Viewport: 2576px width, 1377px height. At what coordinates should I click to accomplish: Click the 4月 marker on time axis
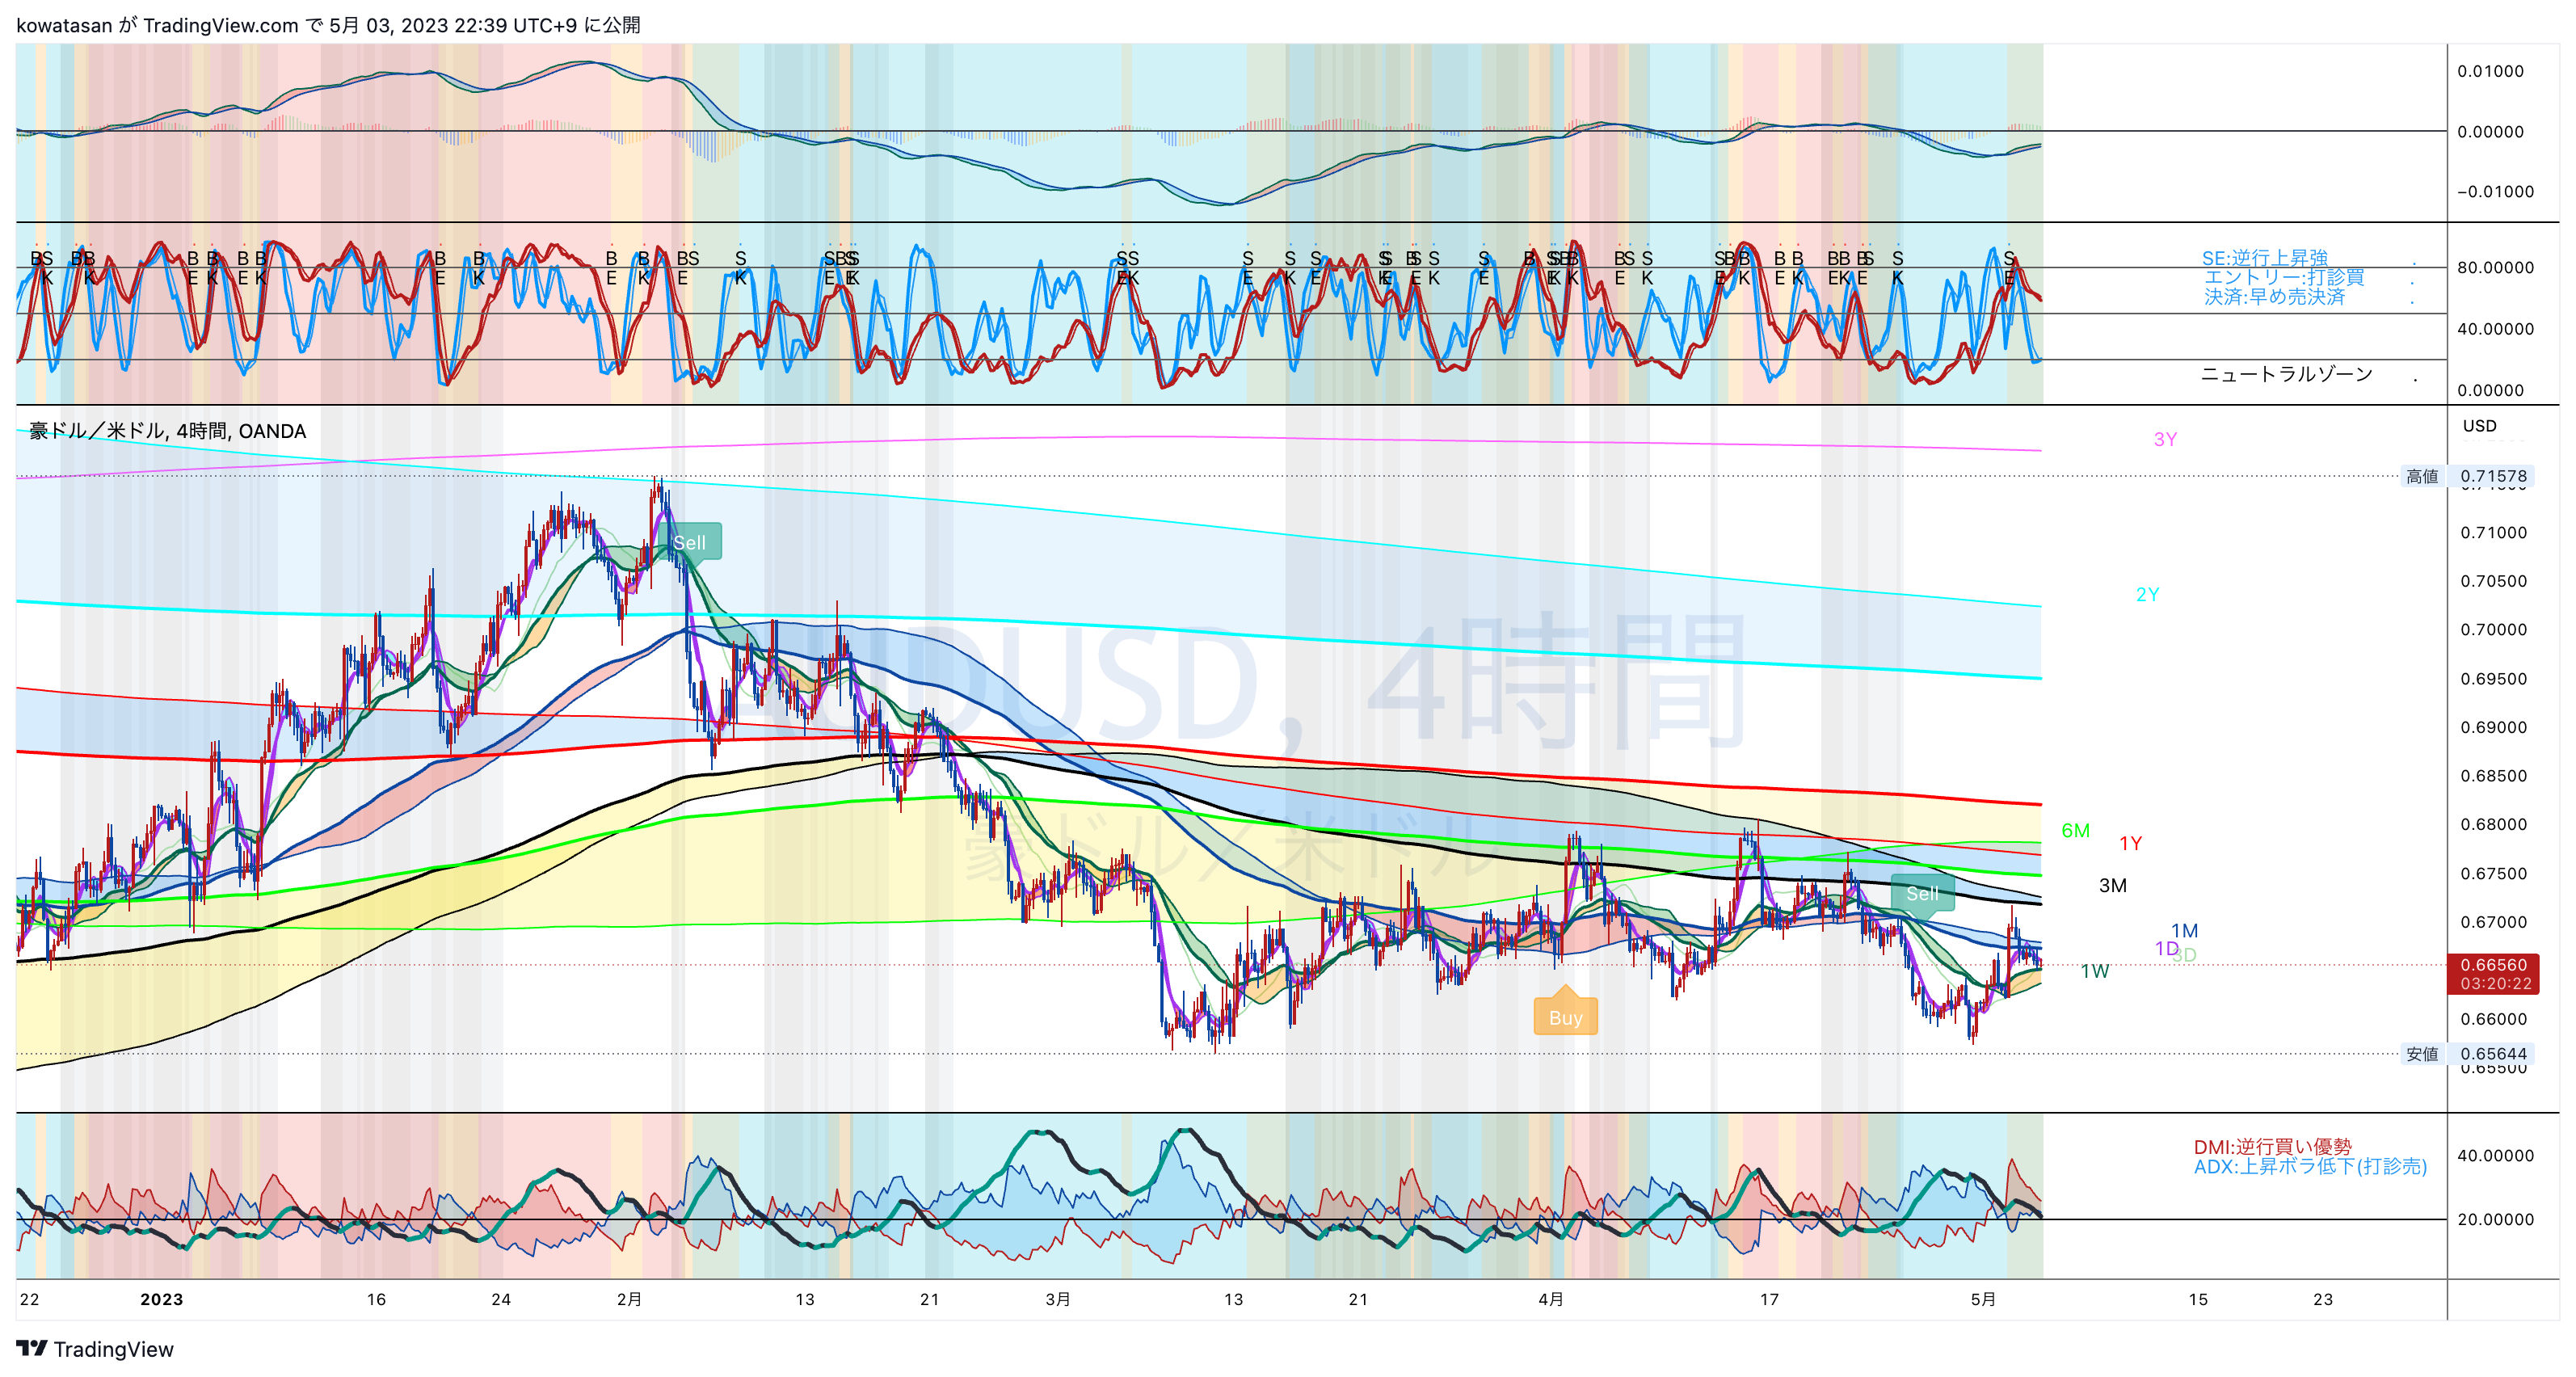click(x=1551, y=1299)
